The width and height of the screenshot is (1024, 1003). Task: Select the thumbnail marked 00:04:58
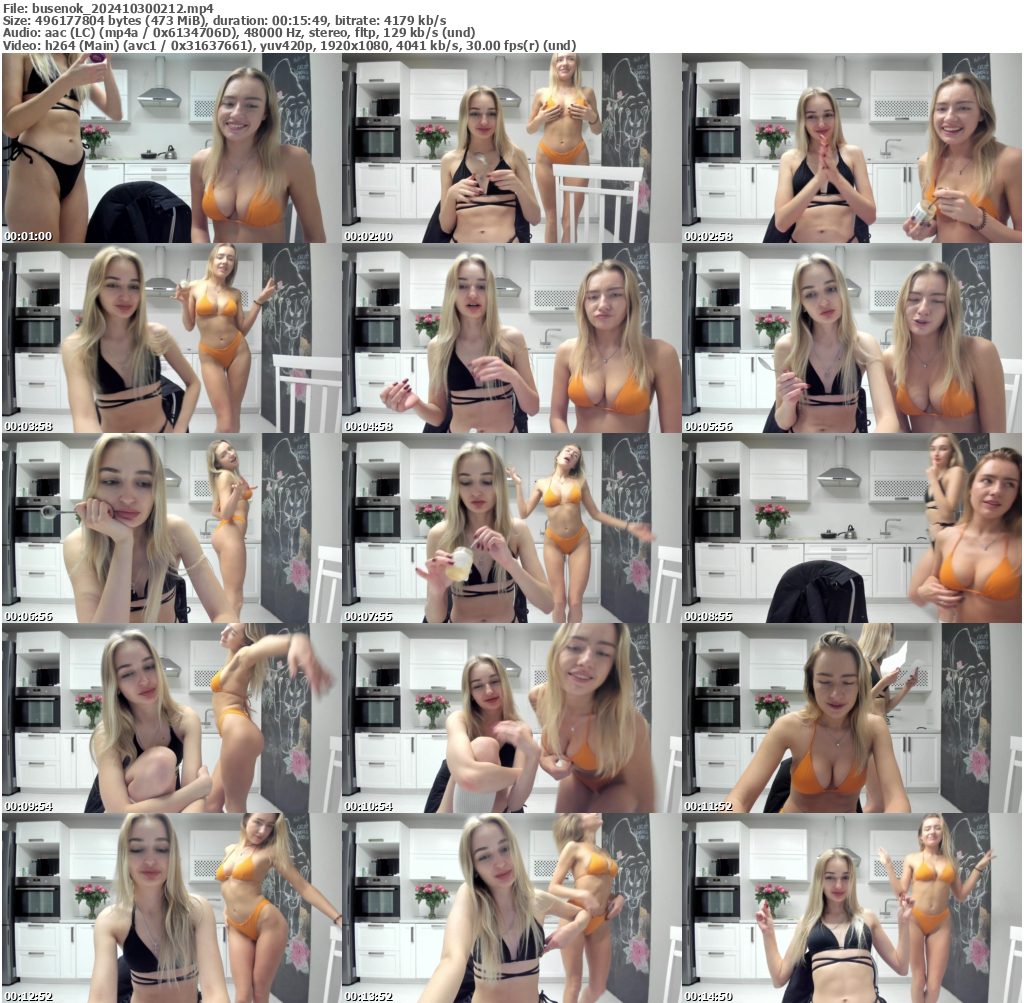(x=511, y=337)
